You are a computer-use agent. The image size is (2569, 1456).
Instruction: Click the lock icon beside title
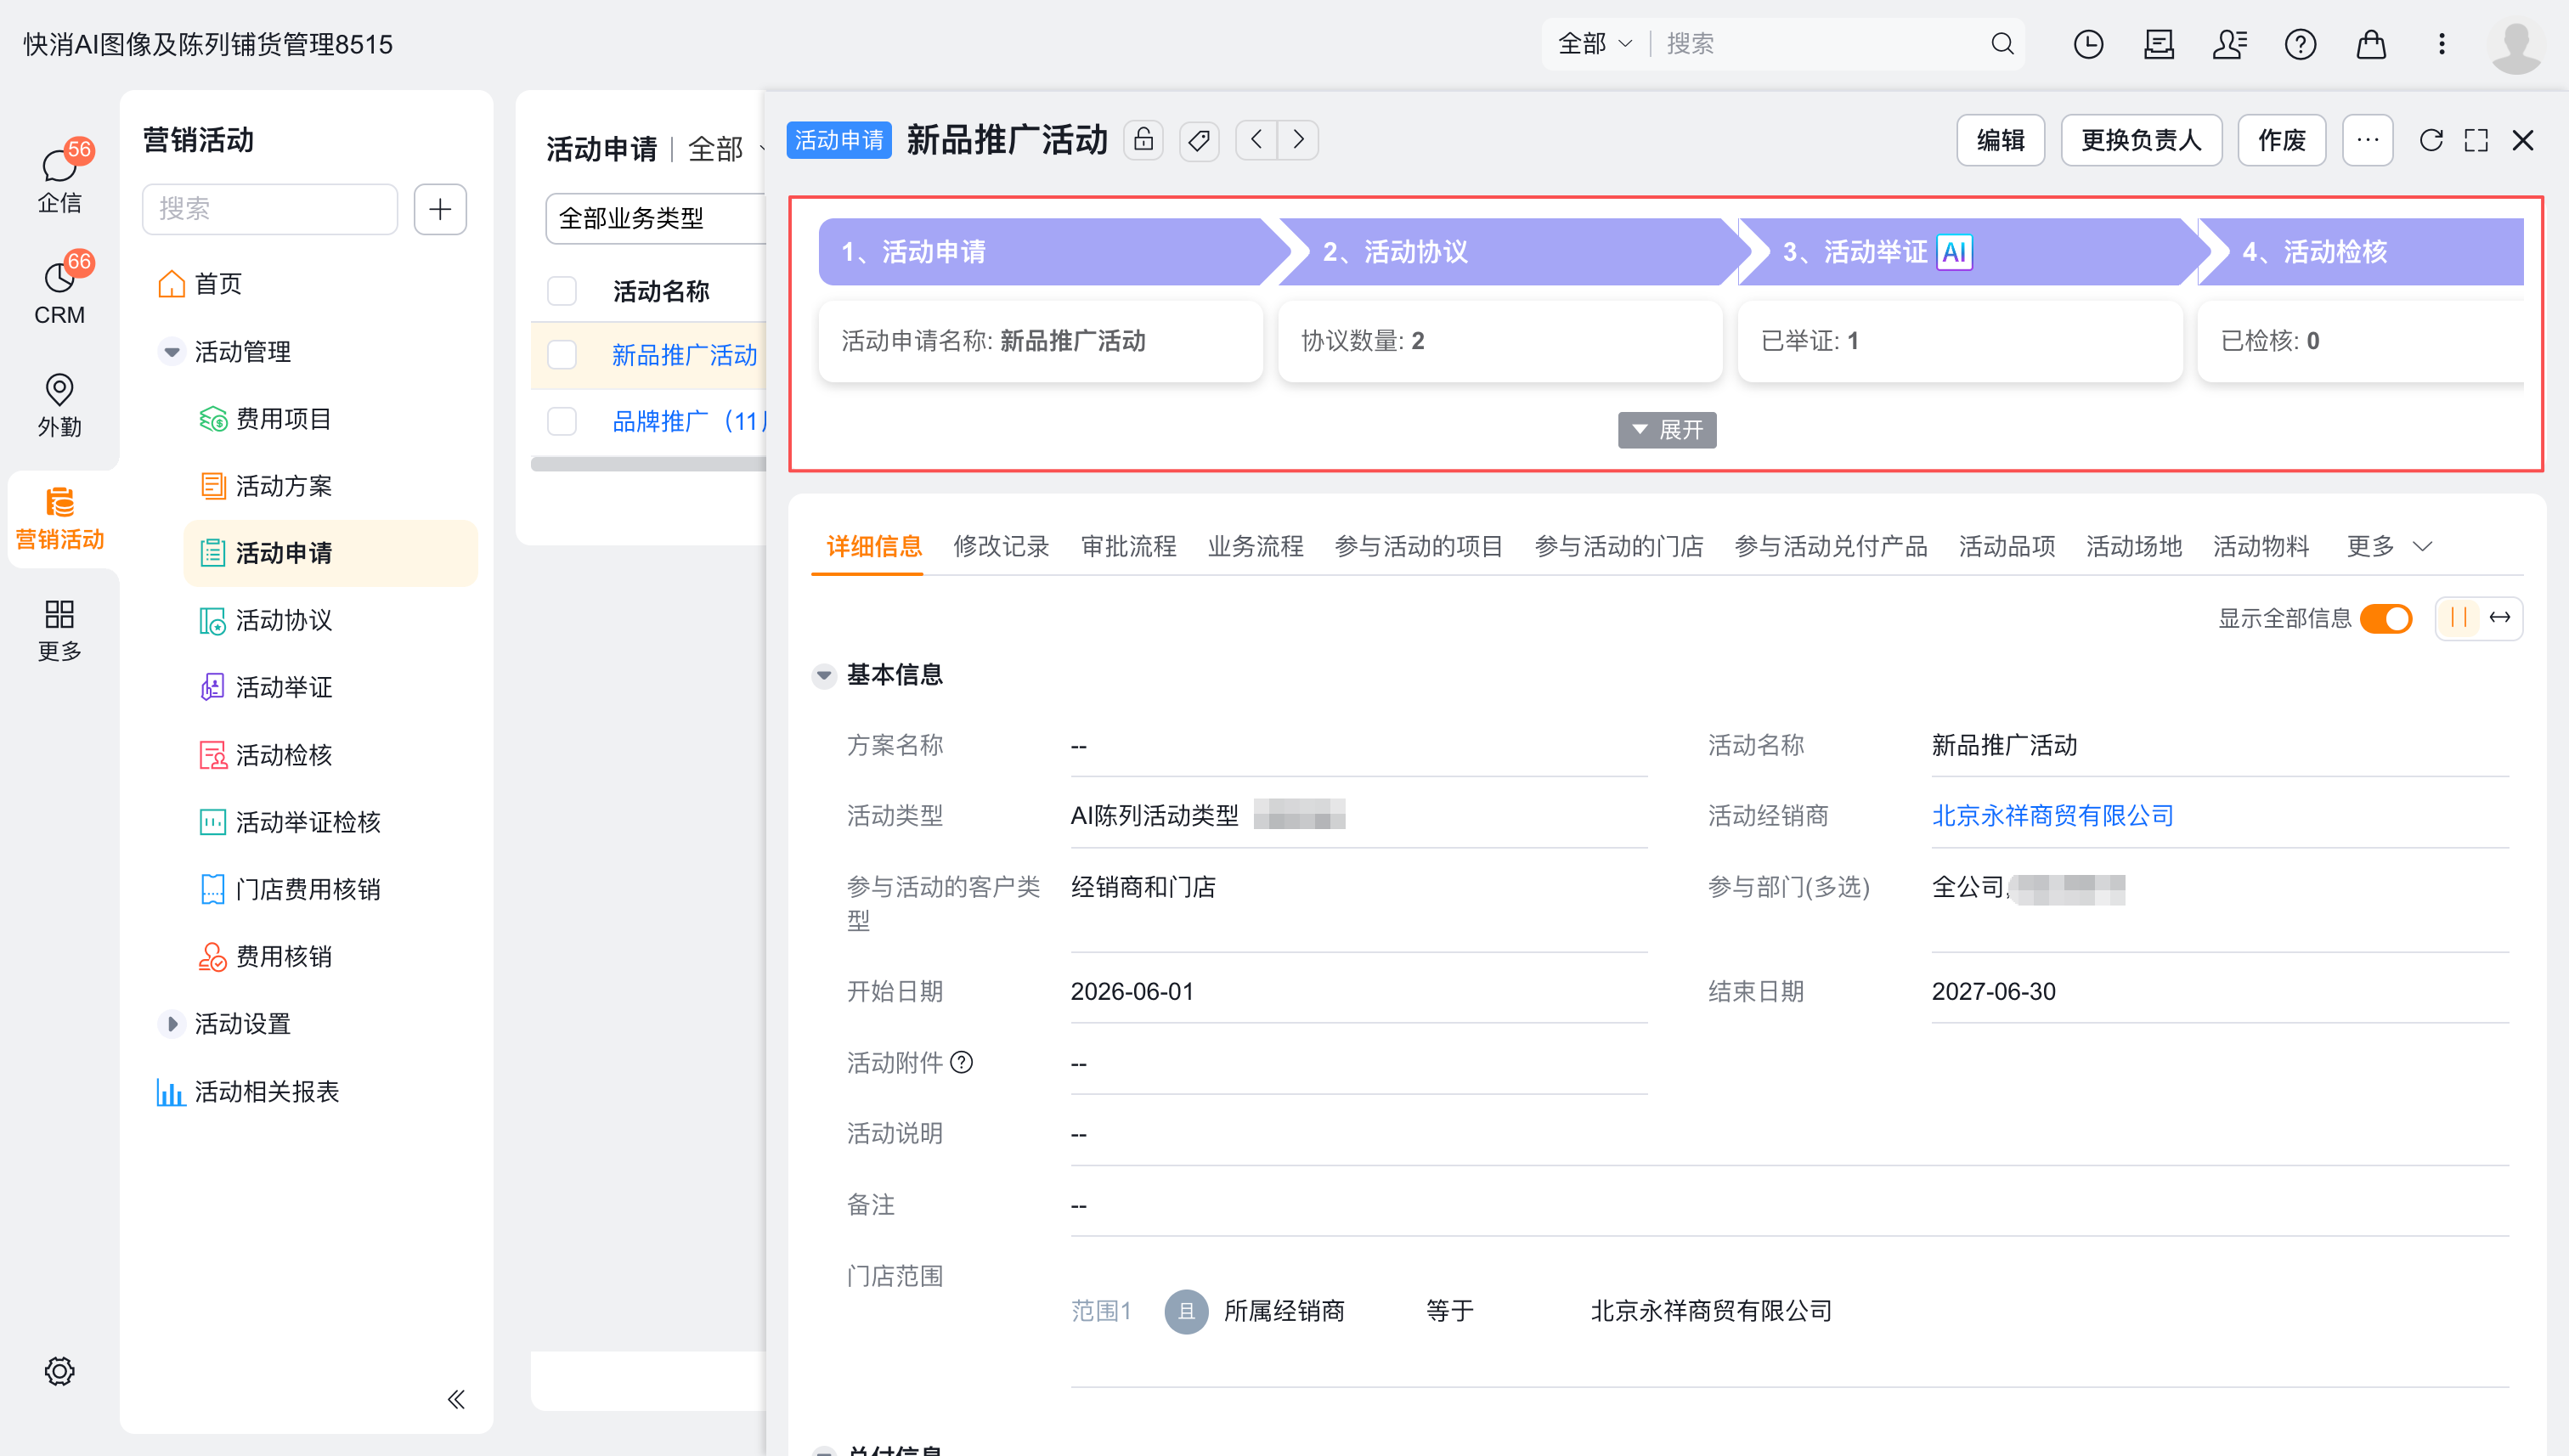[1143, 140]
